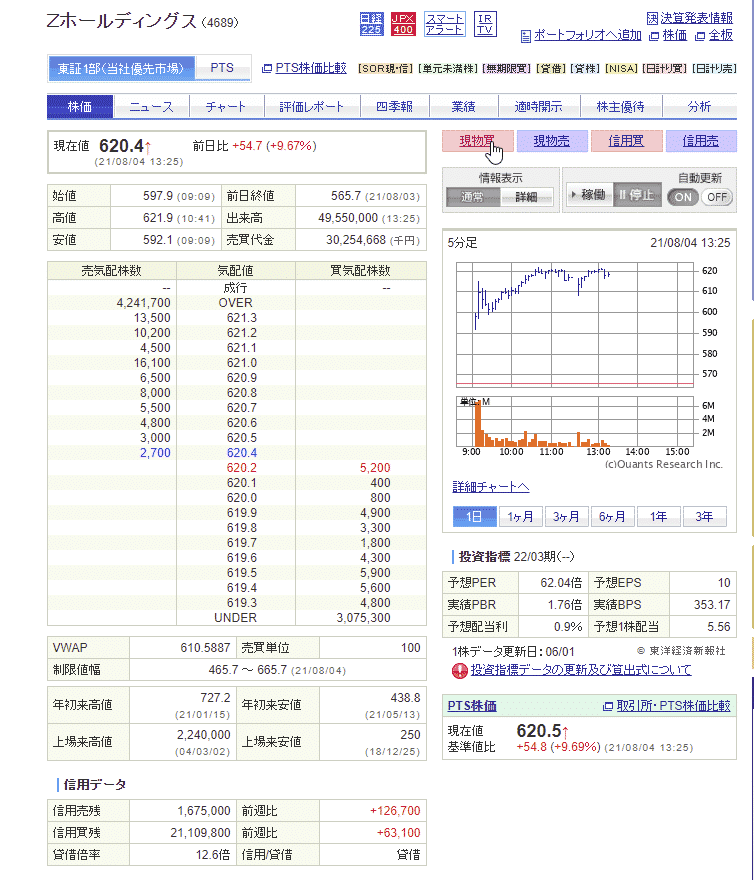
Task: Open PTS株価比較 link
Action: pyautogui.click(x=304, y=68)
